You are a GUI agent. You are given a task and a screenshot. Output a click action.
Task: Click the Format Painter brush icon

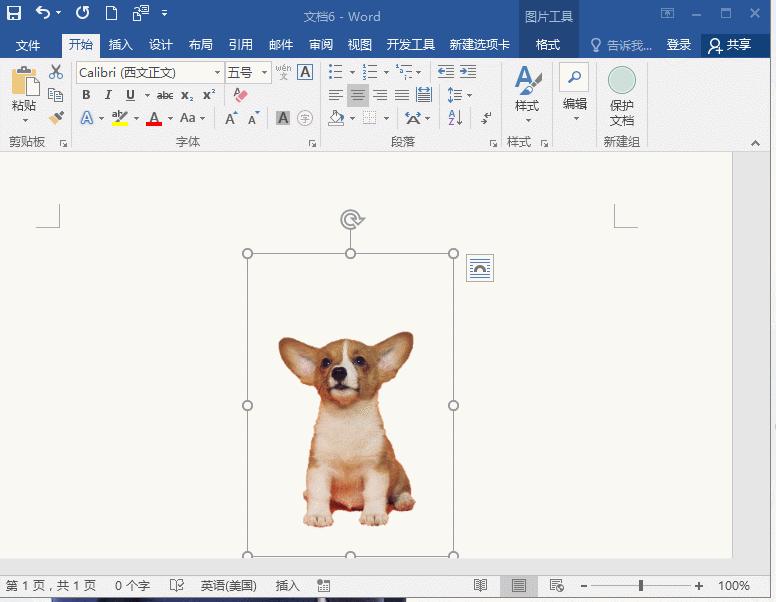pos(56,118)
